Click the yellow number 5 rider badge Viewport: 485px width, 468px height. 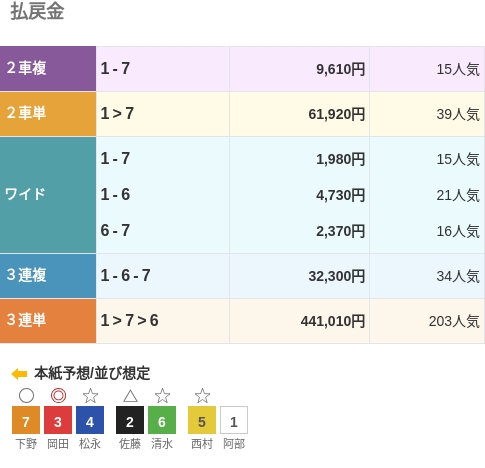tap(202, 420)
